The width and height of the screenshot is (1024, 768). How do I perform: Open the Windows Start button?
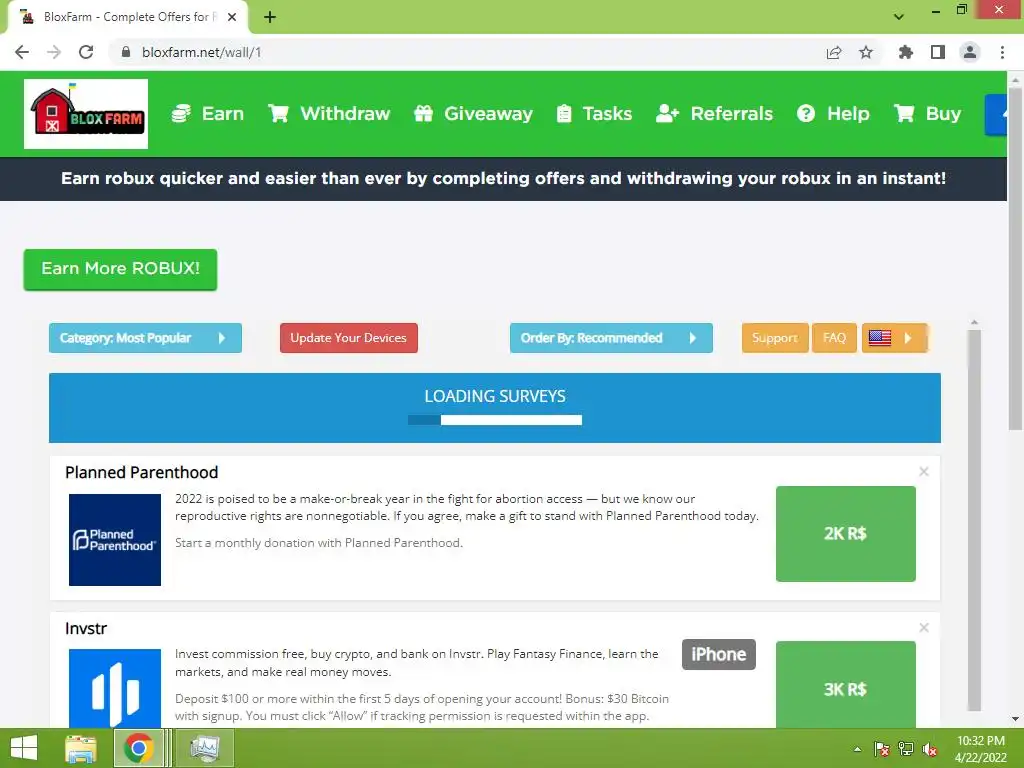point(24,748)
